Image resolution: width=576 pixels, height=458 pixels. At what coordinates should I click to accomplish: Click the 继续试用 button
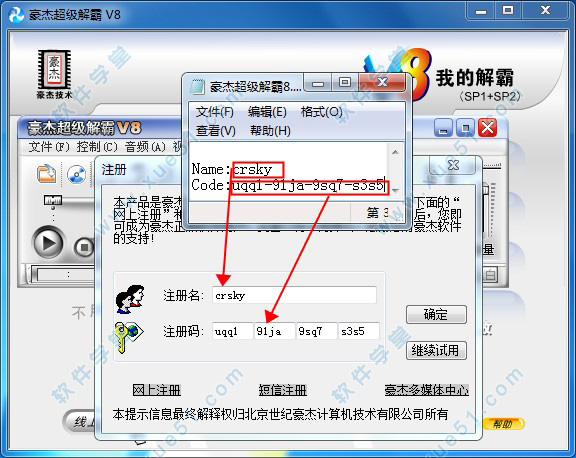pos(436,350)
